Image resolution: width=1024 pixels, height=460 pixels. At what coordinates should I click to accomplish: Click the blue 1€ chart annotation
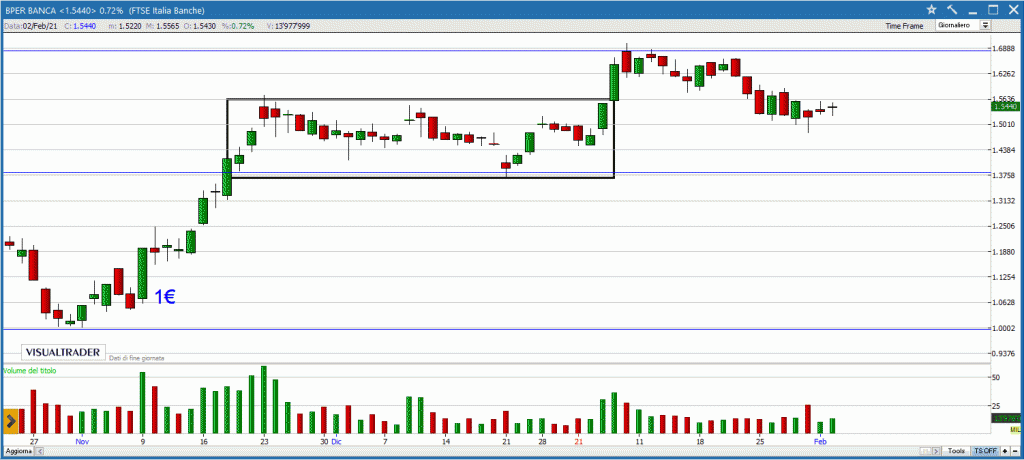pyautogui.click(x=165, y=297)
